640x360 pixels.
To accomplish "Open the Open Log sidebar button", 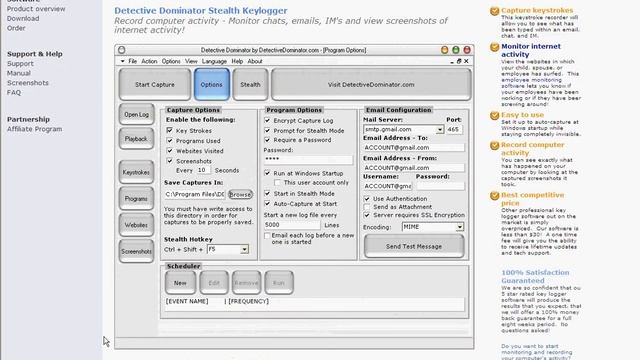I will point(136,114).
